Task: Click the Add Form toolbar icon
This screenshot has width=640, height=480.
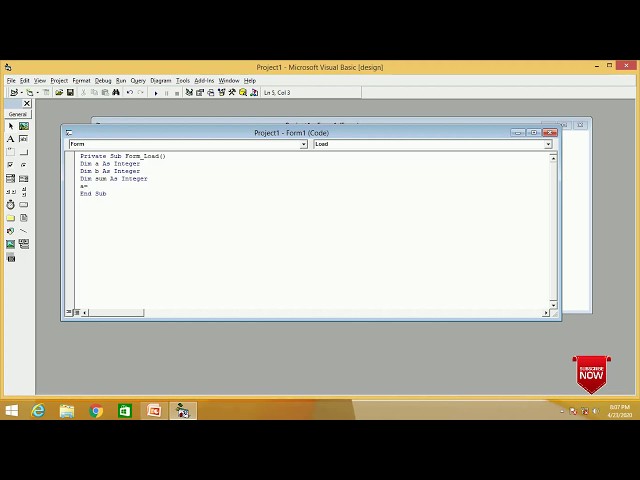Action: 29,93
